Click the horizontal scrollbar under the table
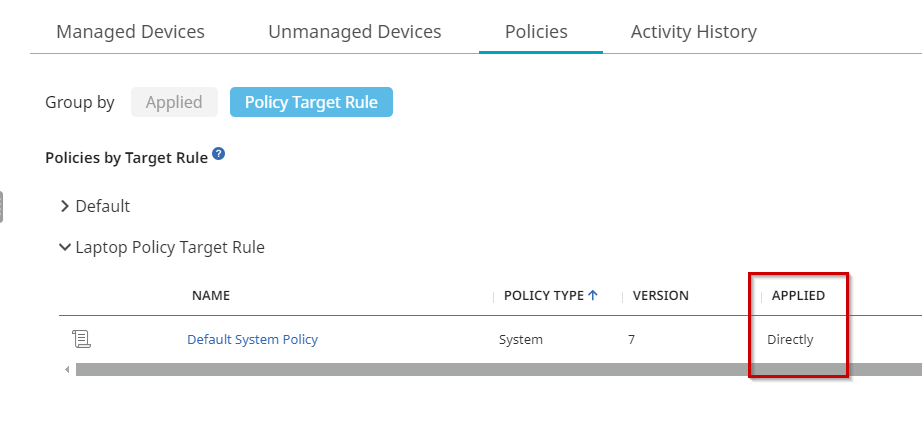 coord(480,370)
